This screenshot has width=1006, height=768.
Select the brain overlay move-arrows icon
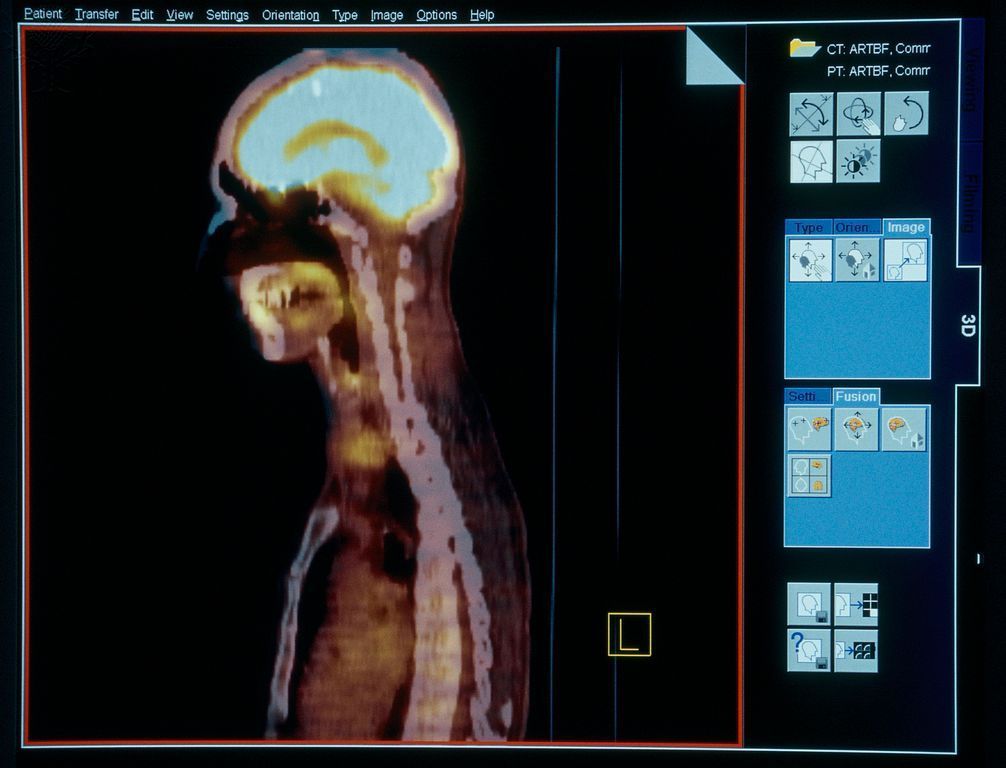(x=857, y=428)
